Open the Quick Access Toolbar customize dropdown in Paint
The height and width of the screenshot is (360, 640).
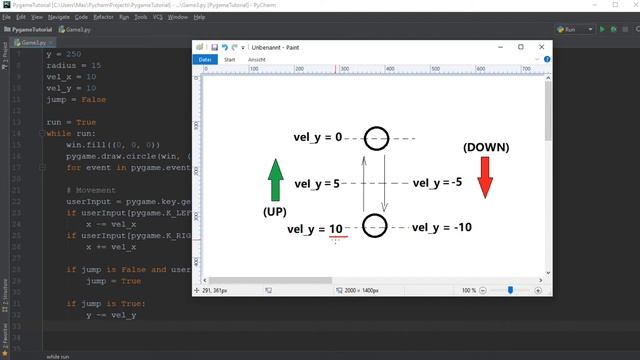[243, 48]
